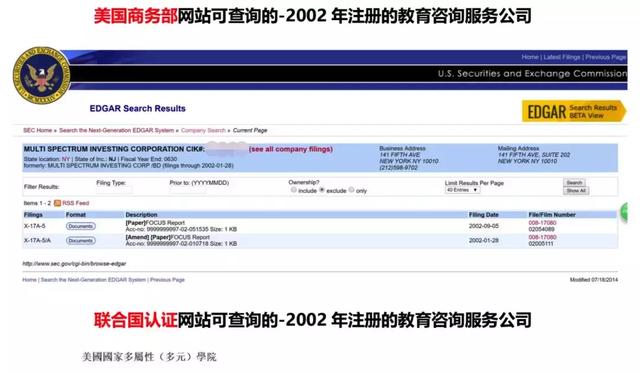Click the see all company filings link
The width and height of the screenshot is (640, 373).
point(291,149)
